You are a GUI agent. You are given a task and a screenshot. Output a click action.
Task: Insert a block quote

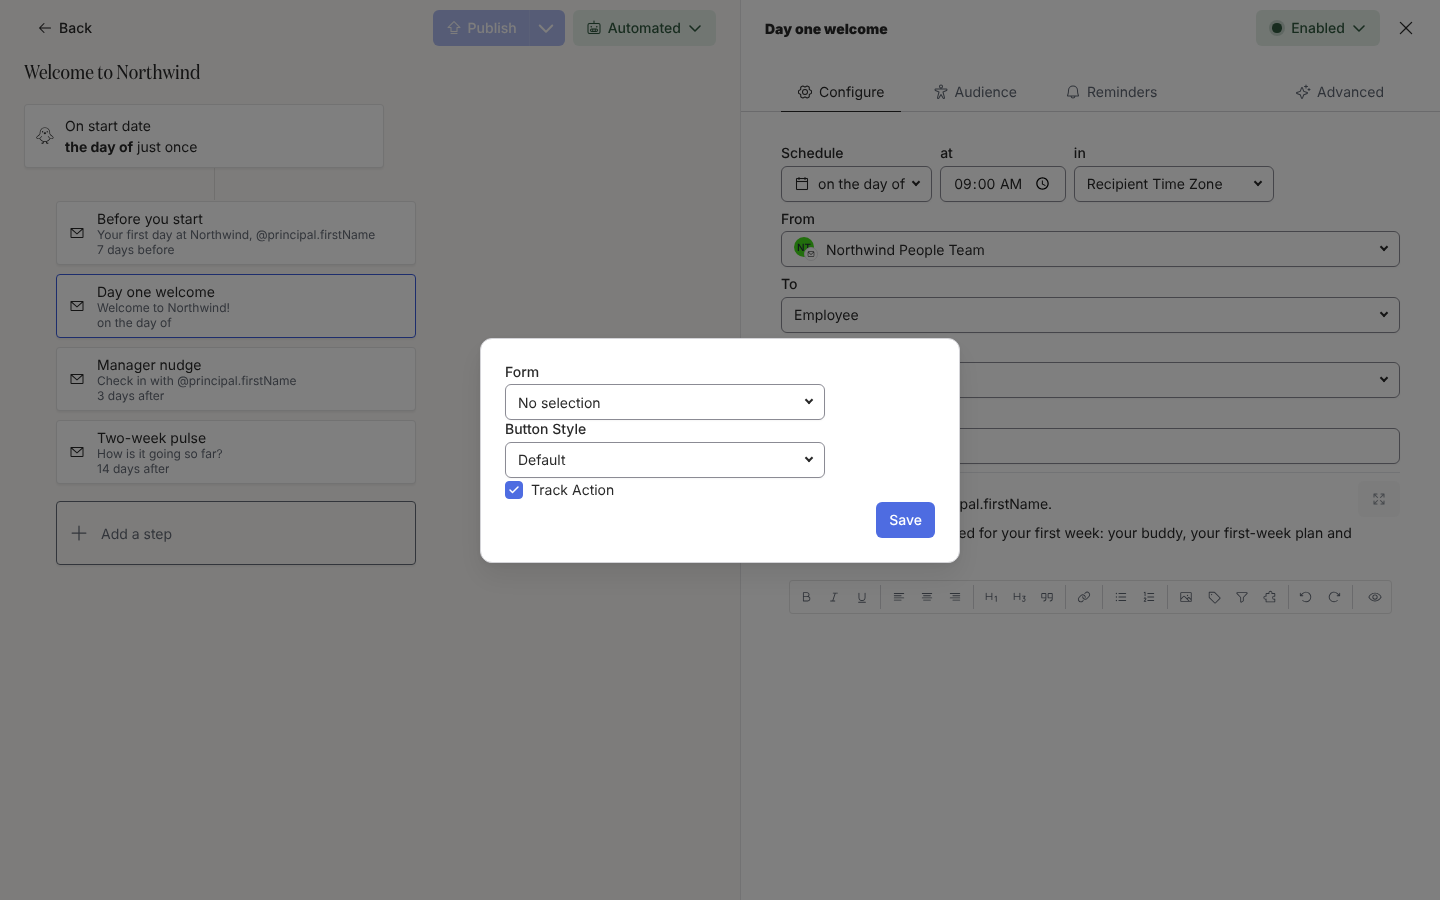click(x=1047, y=597)
